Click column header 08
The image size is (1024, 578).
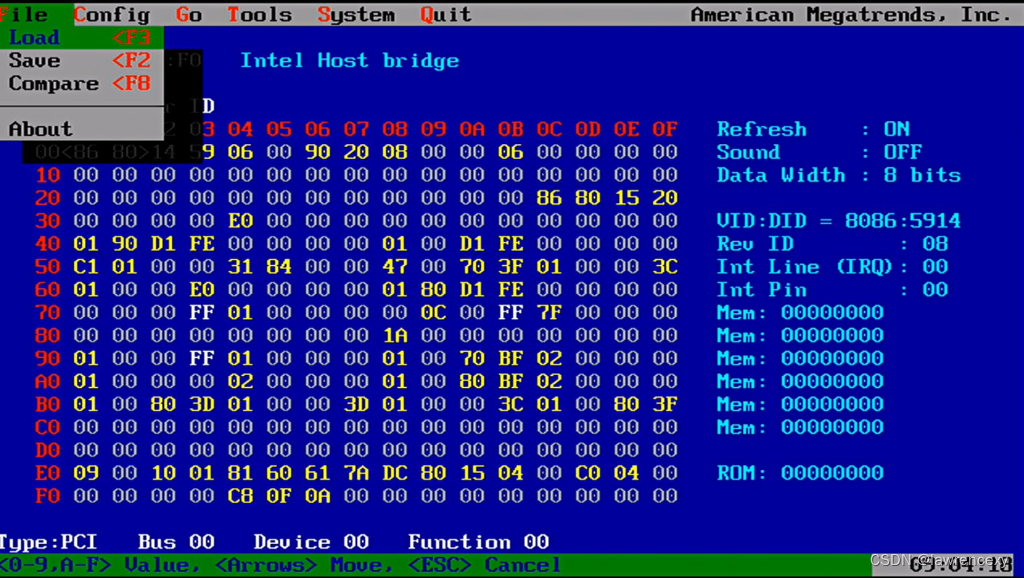(394, 129)
